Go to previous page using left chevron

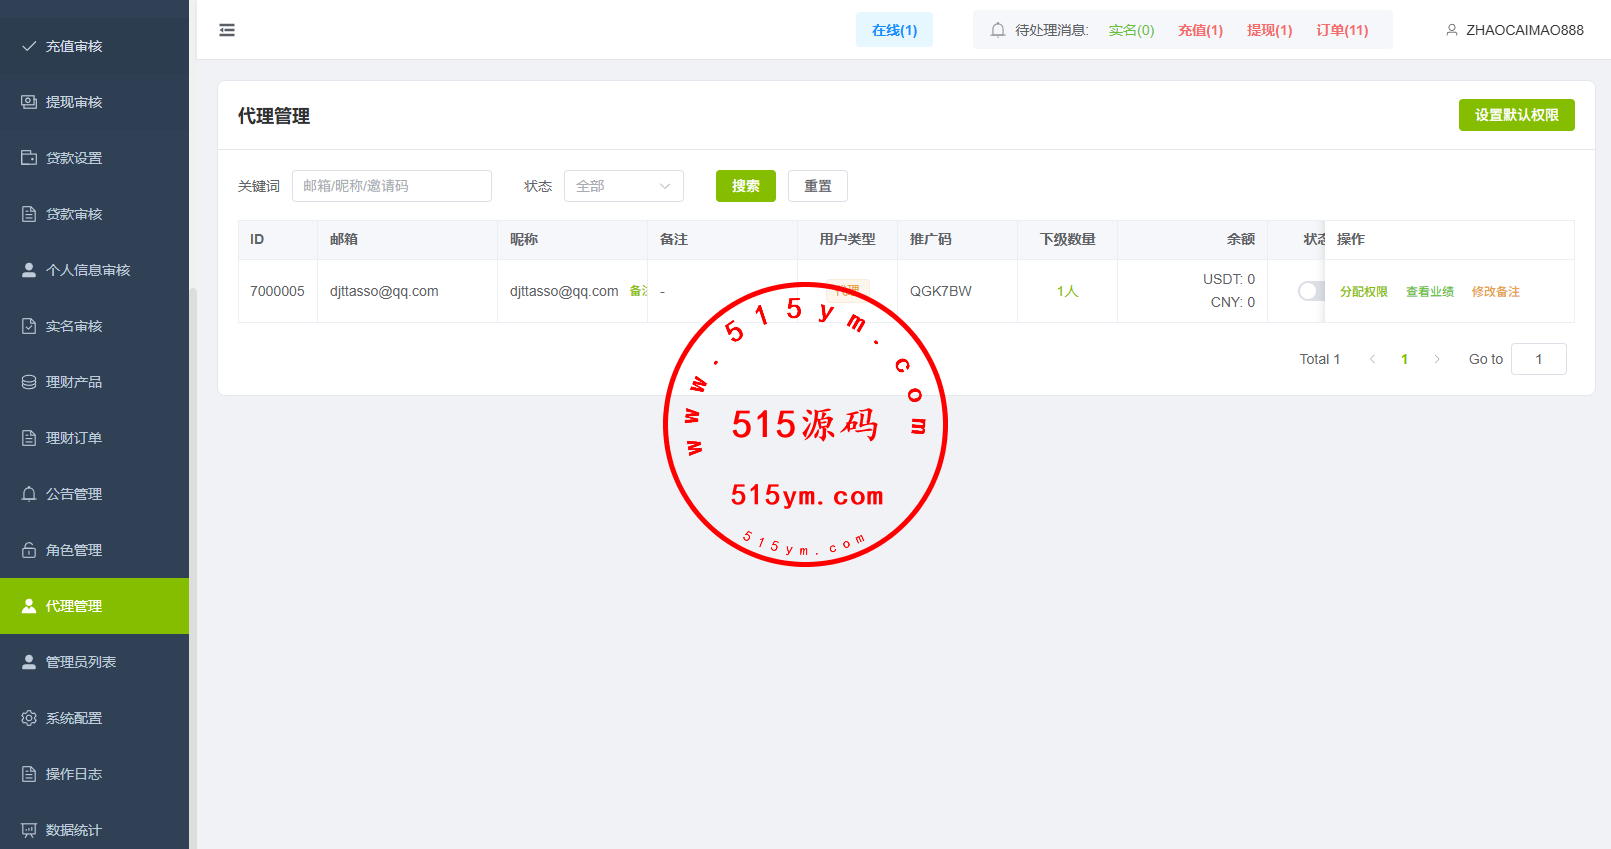pos(1372,359)
